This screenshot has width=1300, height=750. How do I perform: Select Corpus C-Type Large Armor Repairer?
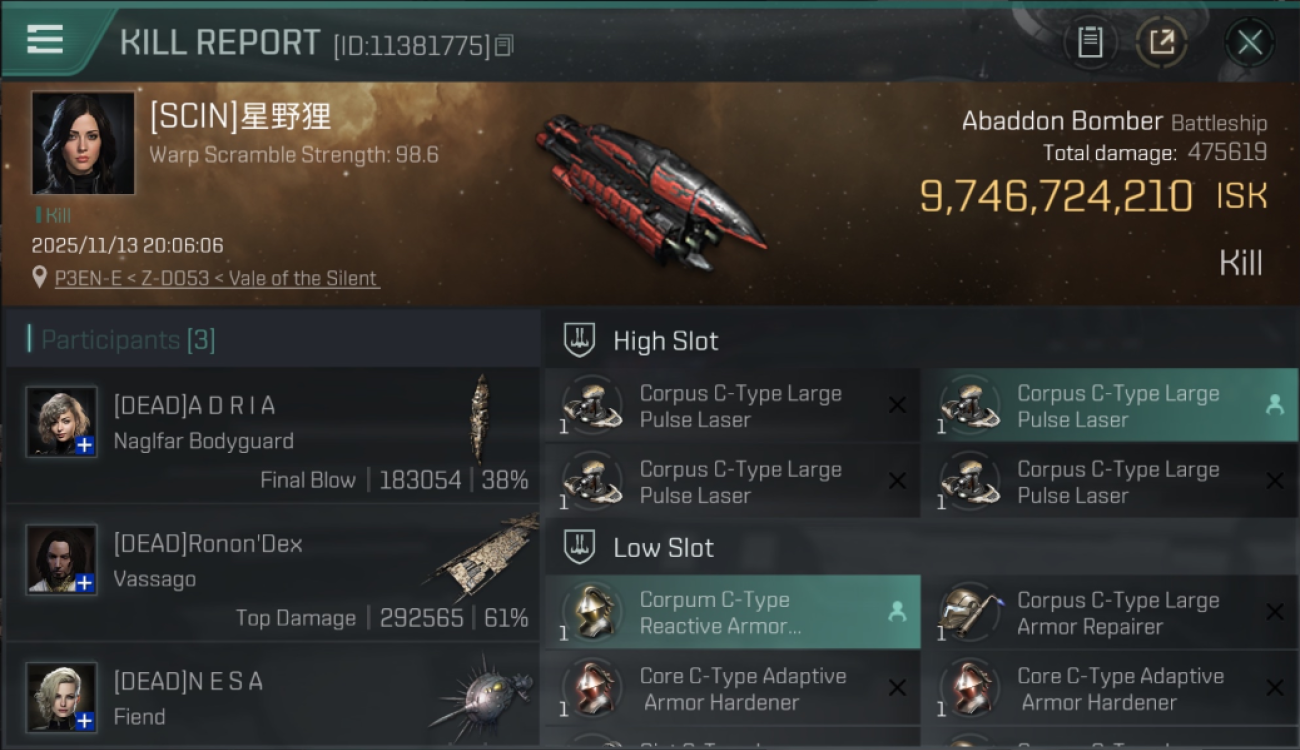[x=1109, y=612]
